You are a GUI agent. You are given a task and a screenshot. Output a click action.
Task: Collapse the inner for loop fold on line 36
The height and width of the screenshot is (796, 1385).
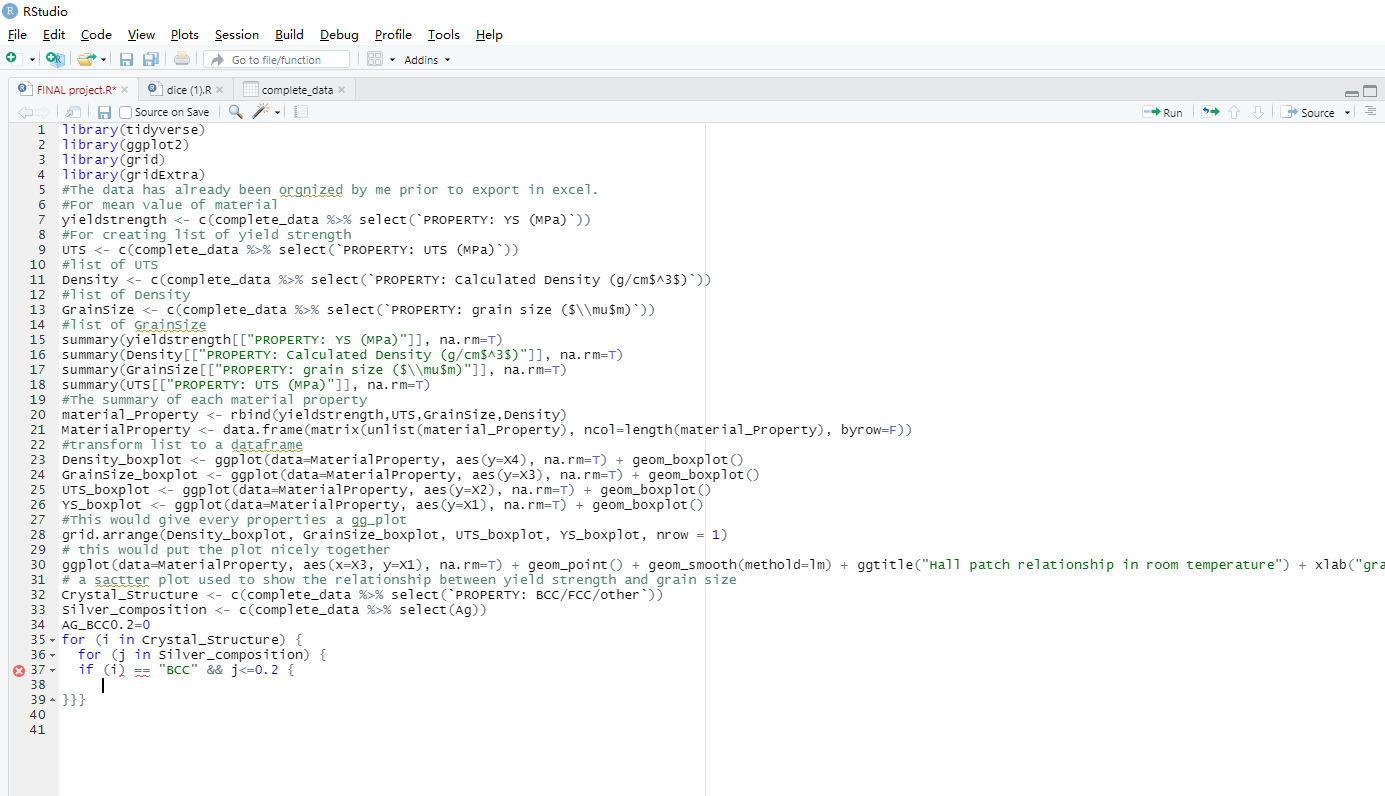click(x=52, y=655)
